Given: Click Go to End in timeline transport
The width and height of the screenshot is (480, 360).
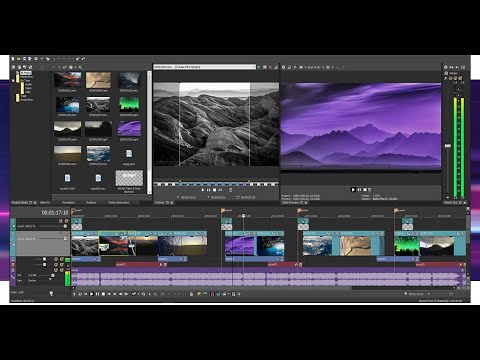Looking at the screenshot, I should click(x=115, y=294).
